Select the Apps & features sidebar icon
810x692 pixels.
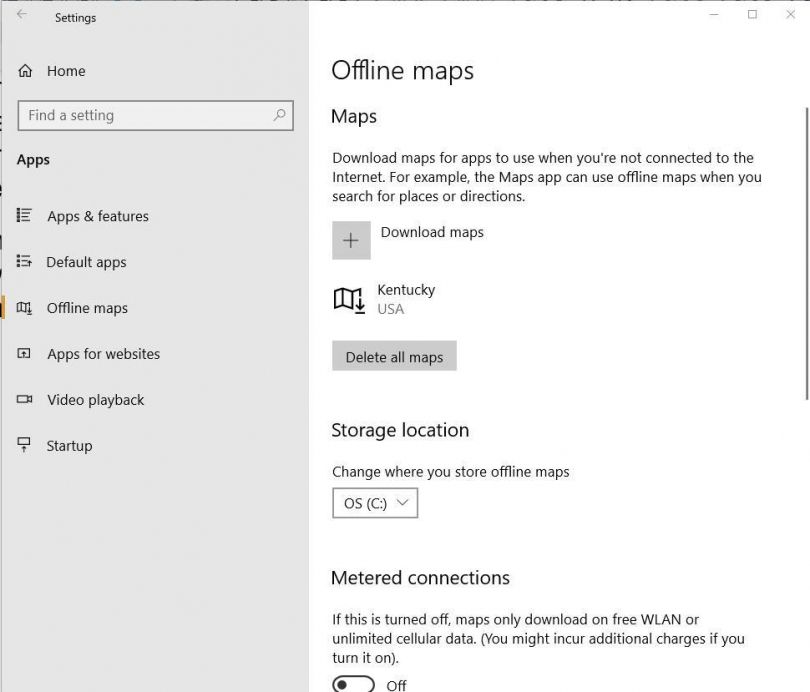tap(23, 216)
